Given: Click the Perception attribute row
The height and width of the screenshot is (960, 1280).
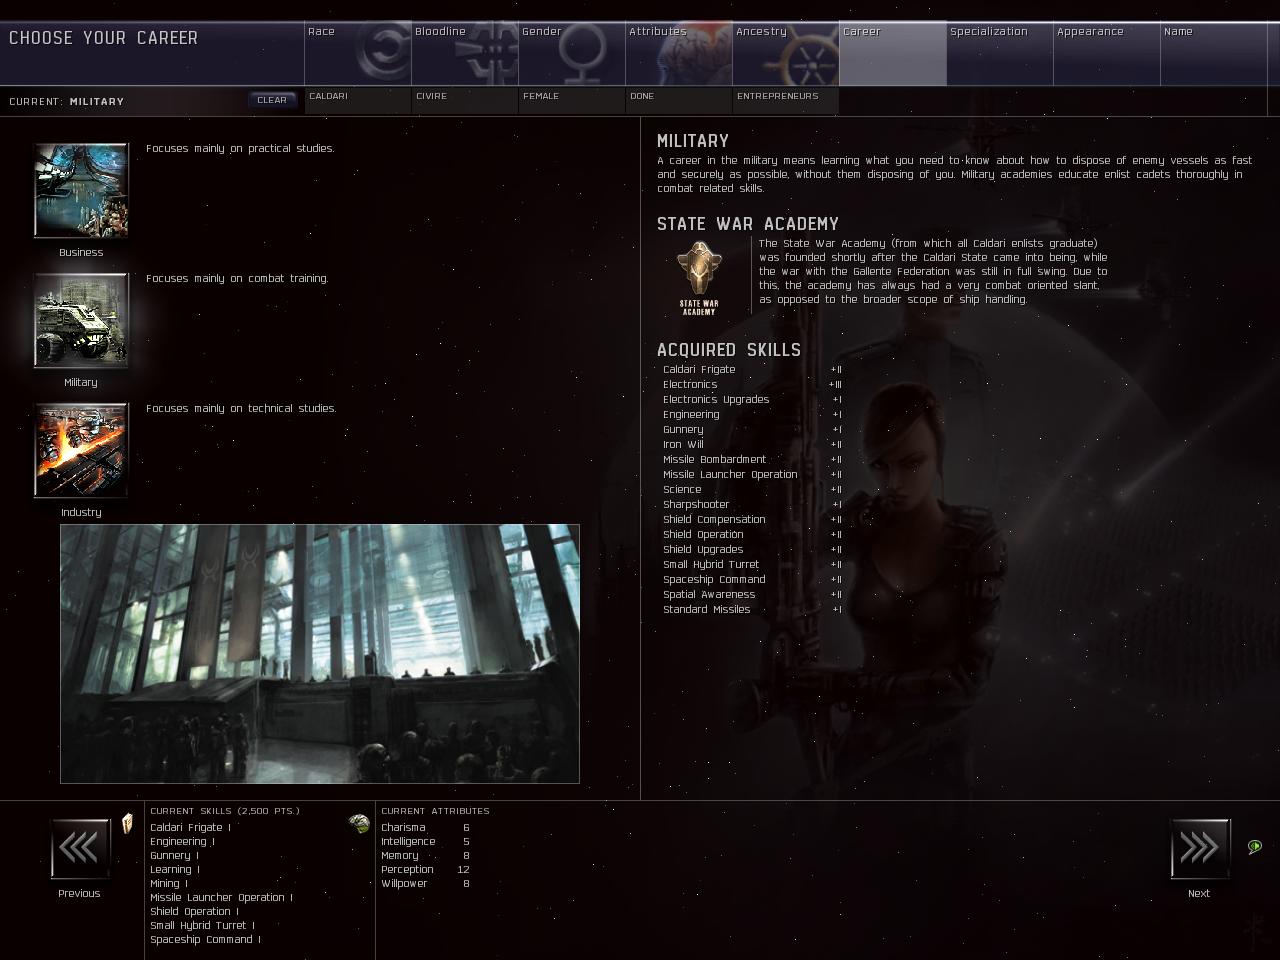Looking at the screenshot, I should [x=425, y=870].
